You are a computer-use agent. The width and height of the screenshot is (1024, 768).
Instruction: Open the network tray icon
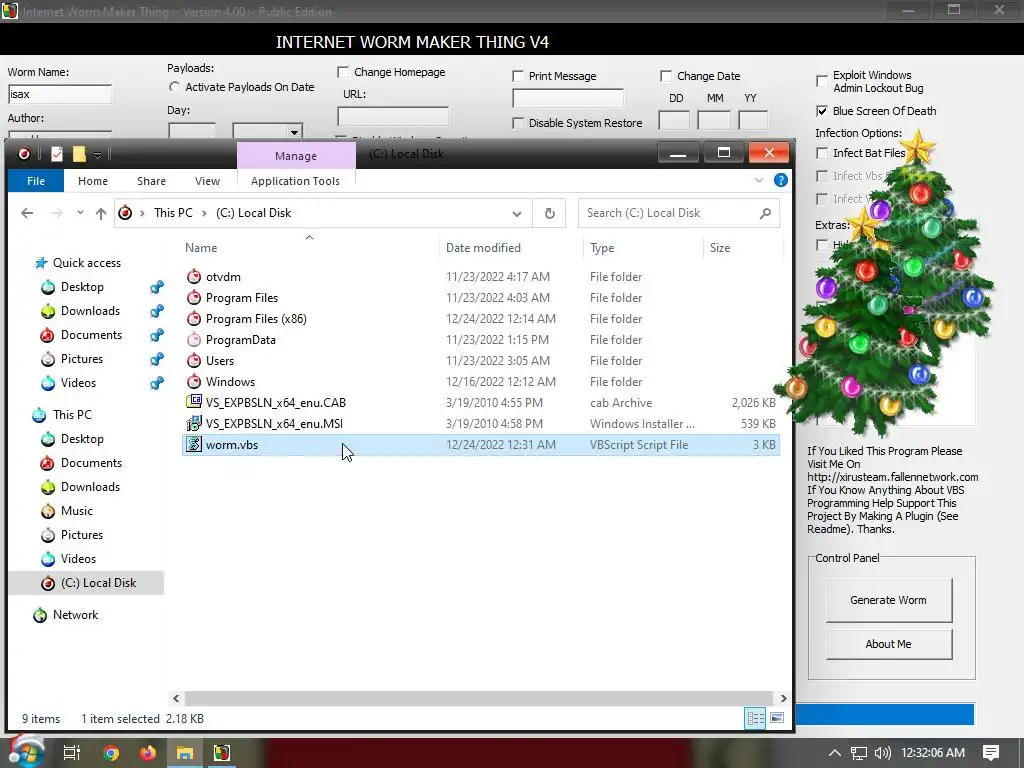pos(859,753)
